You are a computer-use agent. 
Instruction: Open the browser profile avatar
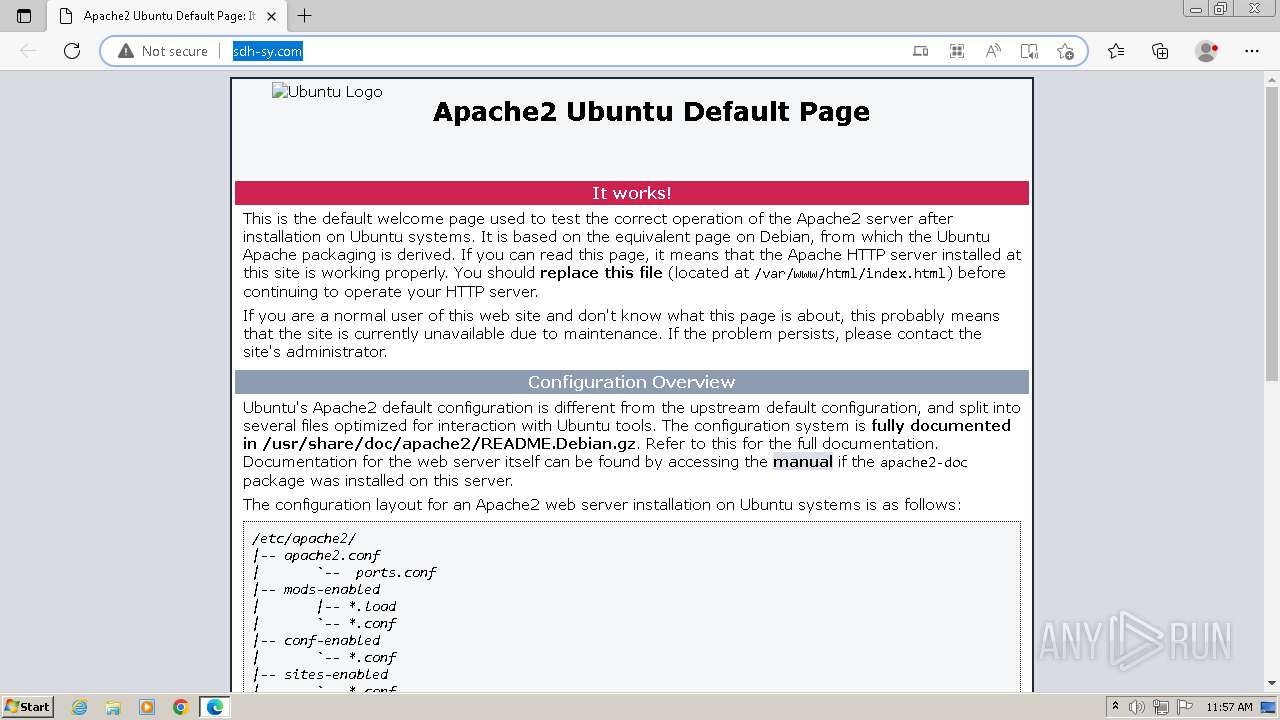coord(1207,51)
